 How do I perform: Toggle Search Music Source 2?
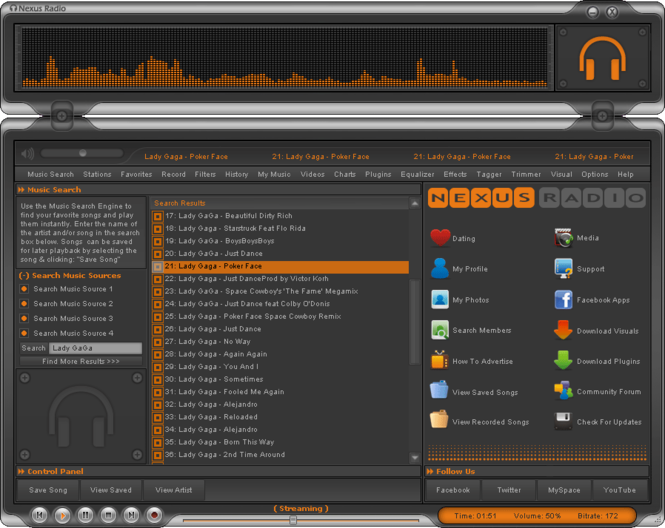point(24,304)
